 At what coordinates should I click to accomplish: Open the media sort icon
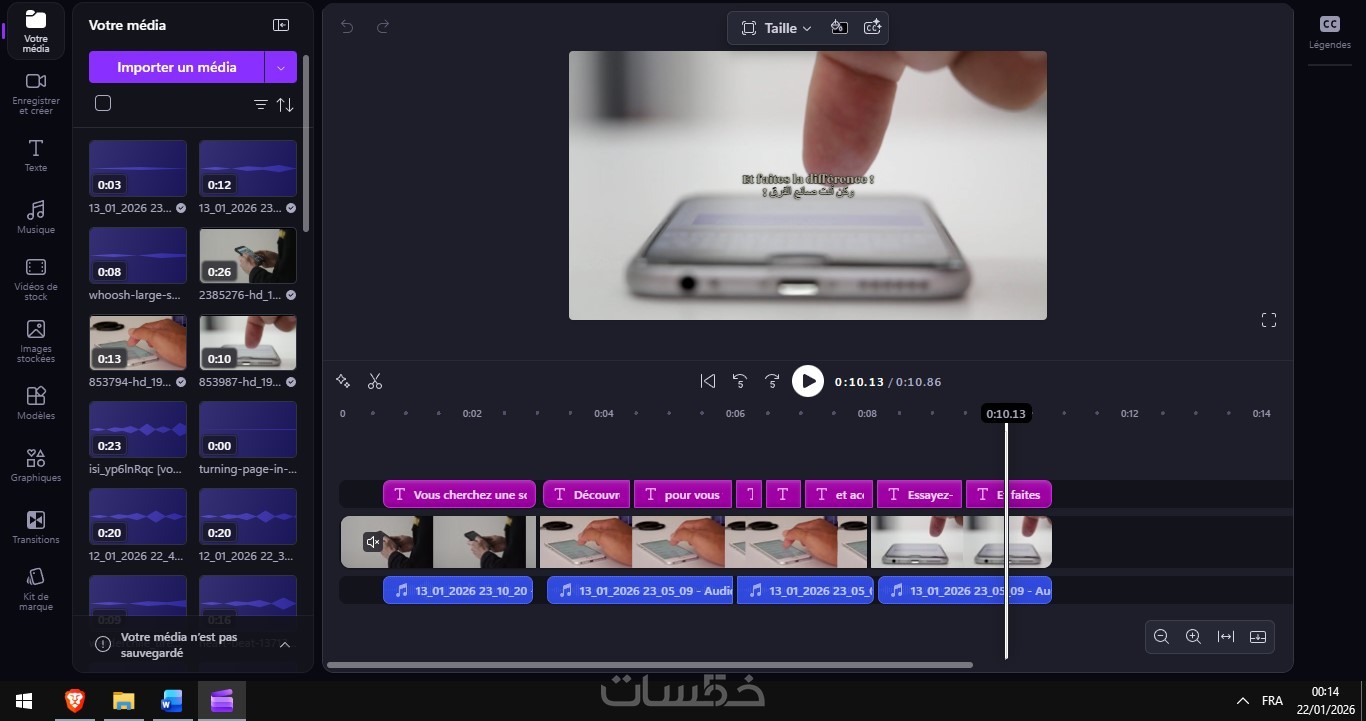(285, 104)
